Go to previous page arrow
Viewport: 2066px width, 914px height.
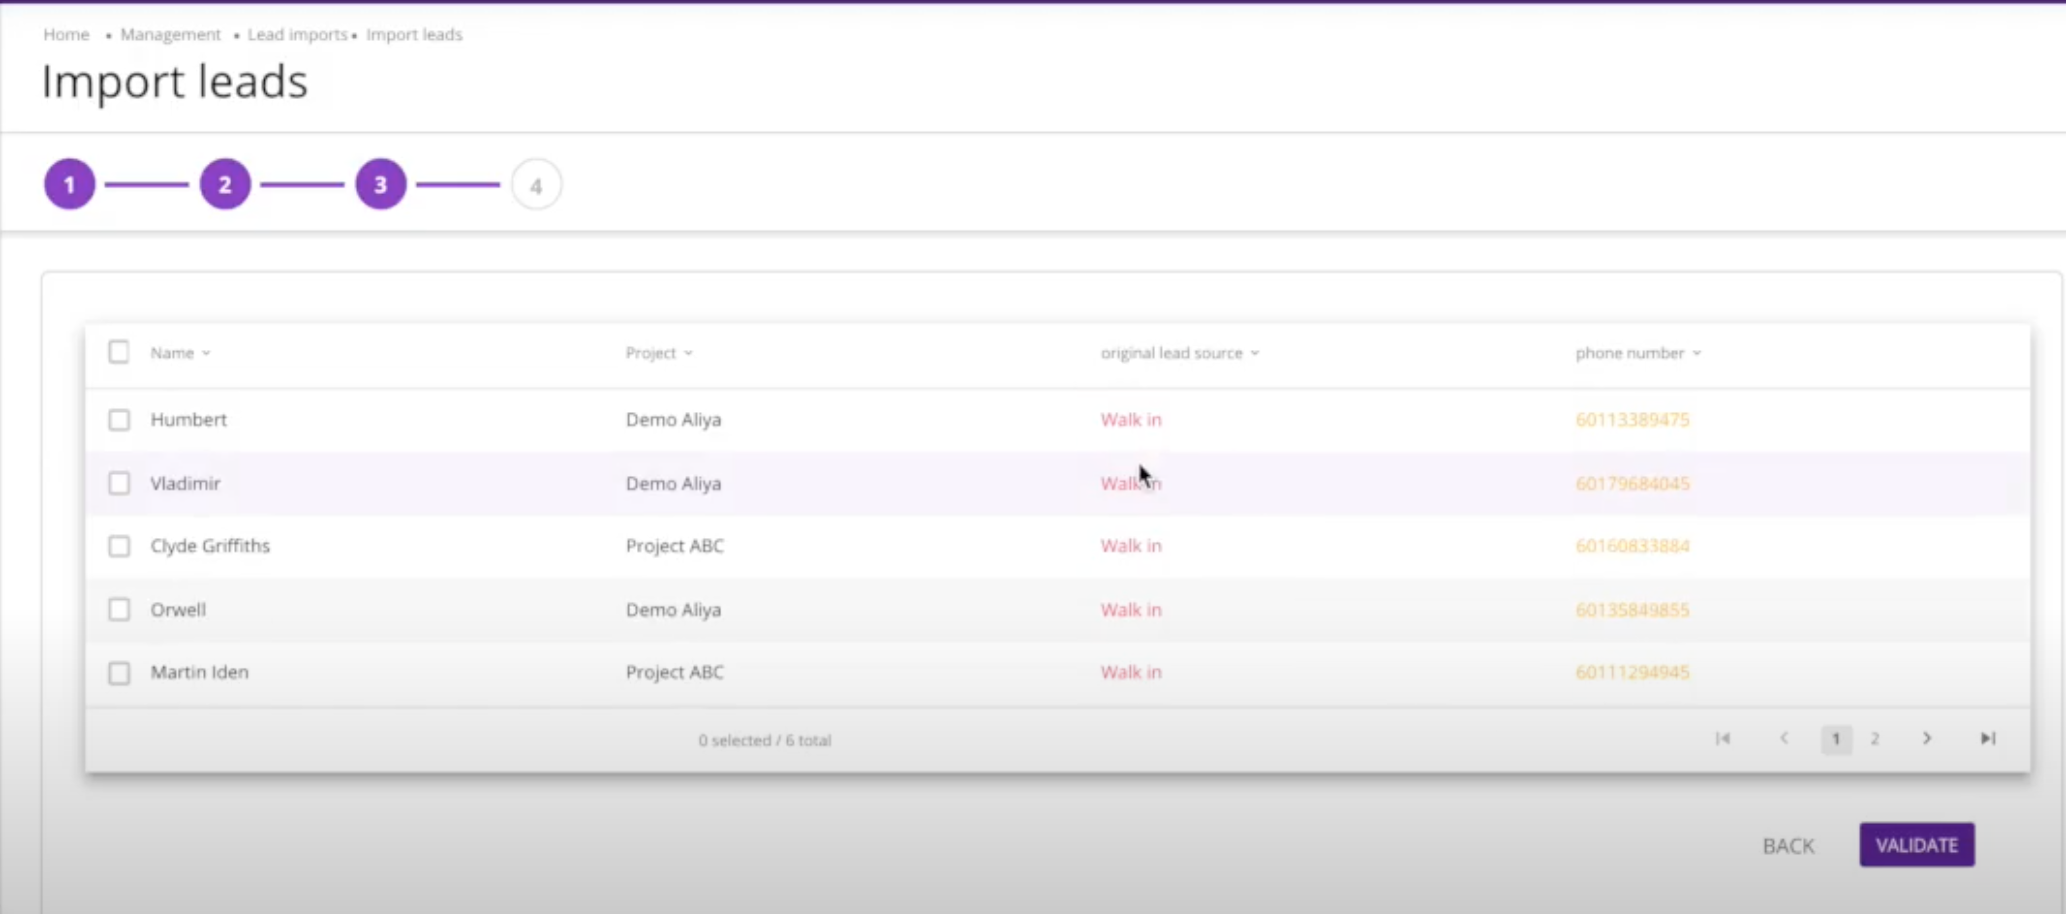(1783, 739)
